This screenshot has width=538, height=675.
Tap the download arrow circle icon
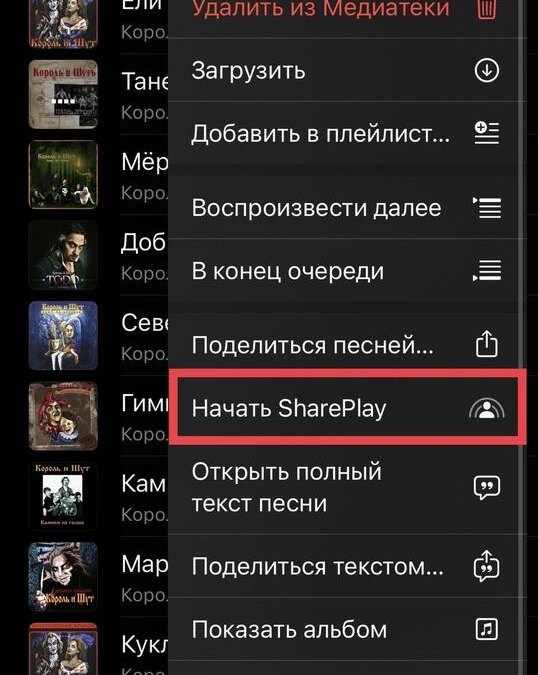(487, 71)
